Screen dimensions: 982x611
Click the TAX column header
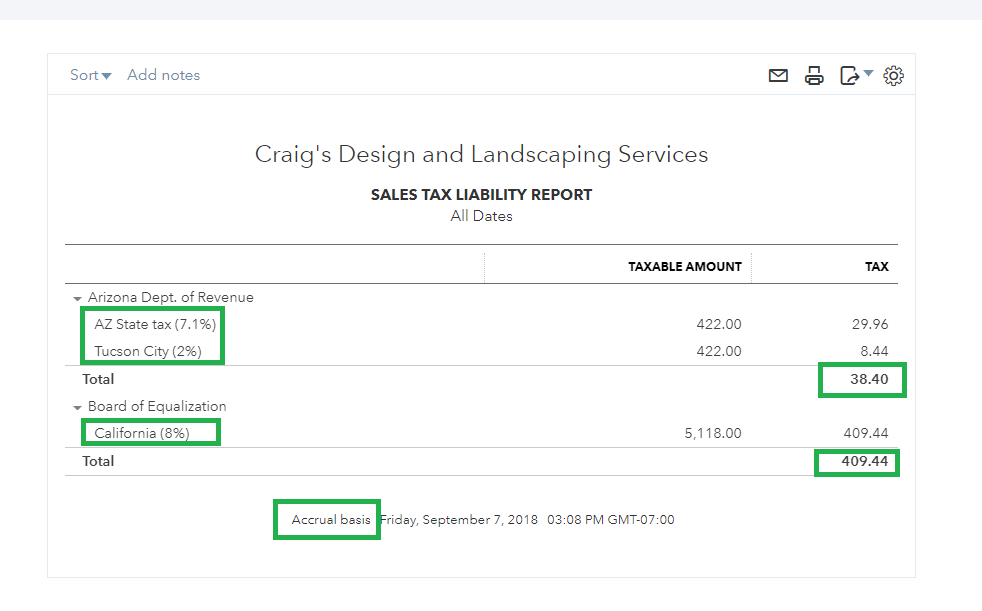(x=877, y=267)
